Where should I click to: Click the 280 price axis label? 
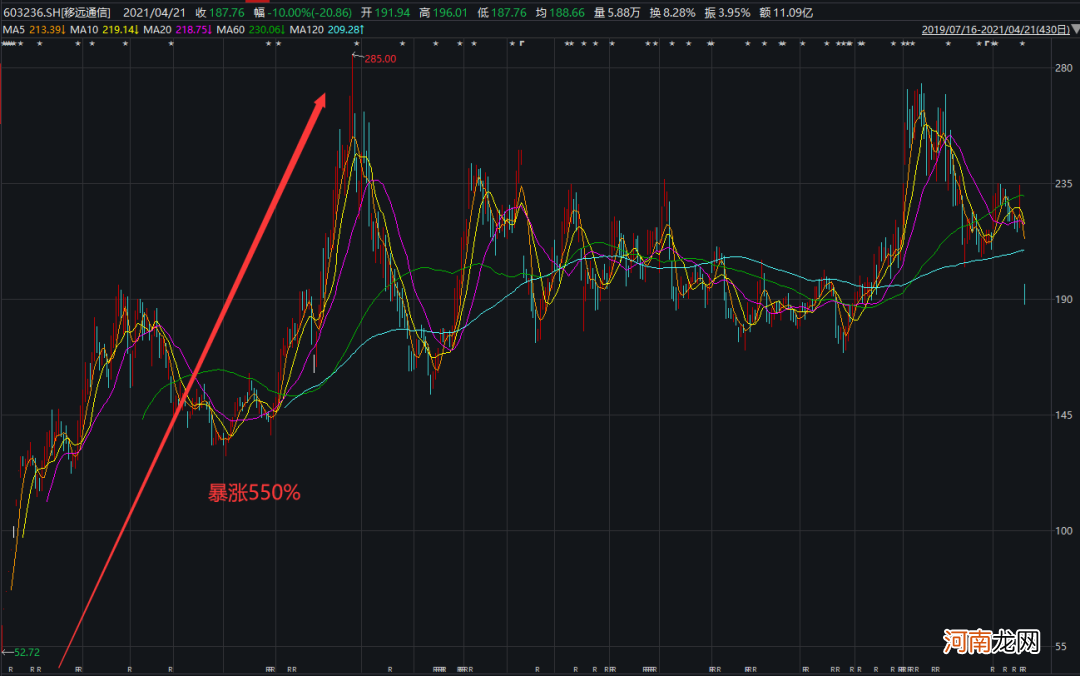click(x=1063, y=68)
